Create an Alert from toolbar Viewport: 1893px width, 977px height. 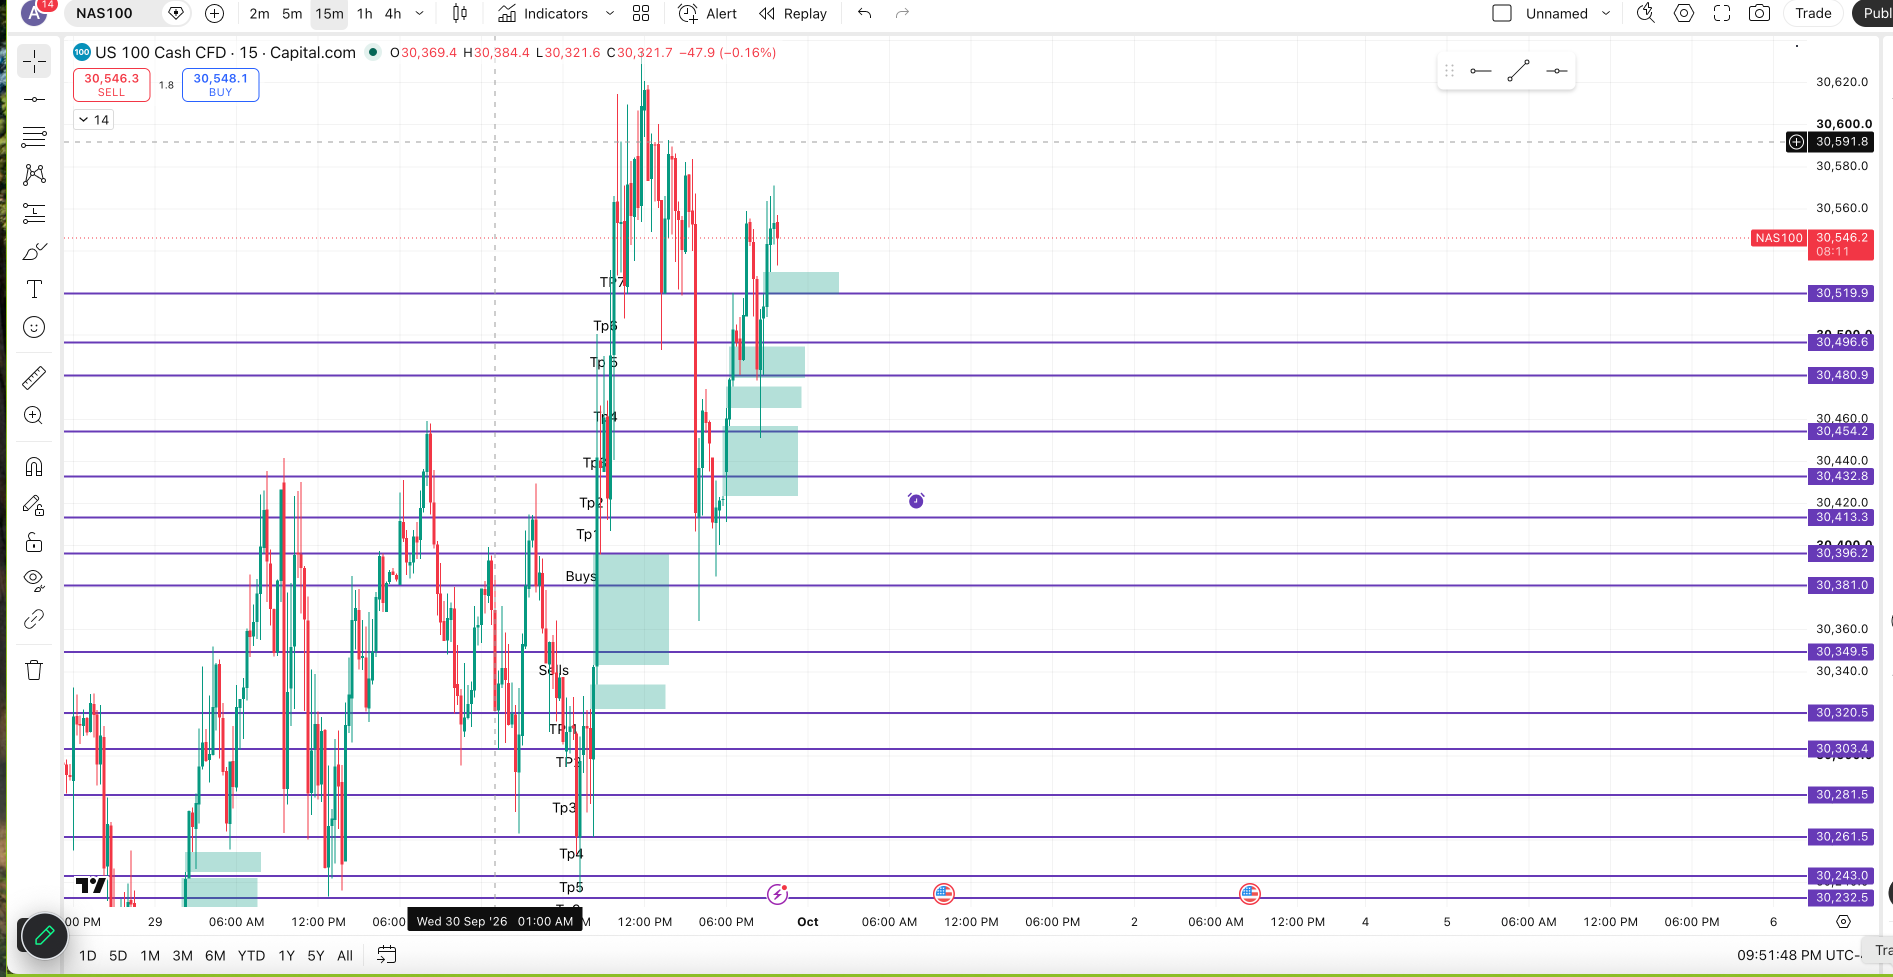(x=708, y=13)
